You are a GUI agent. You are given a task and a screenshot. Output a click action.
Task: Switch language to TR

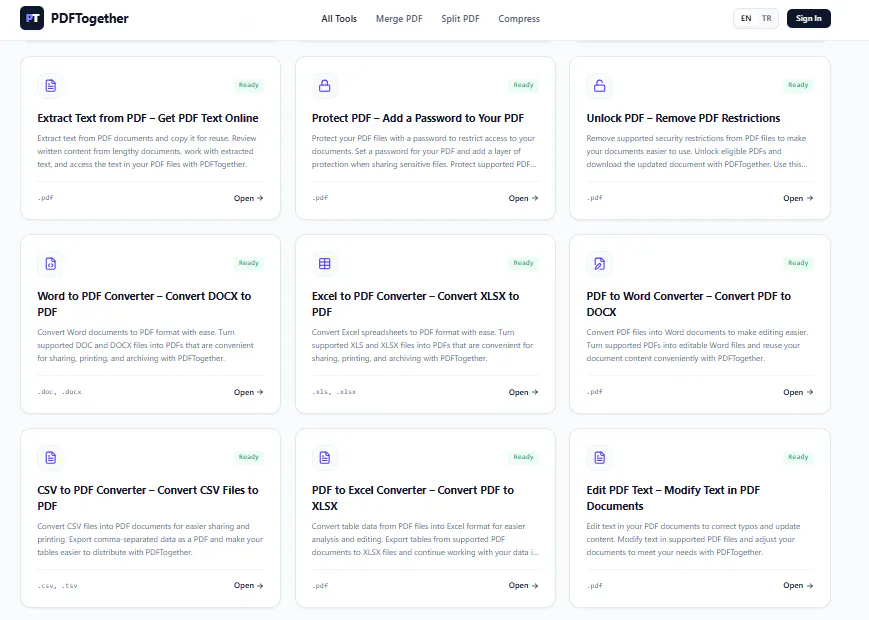766,18
